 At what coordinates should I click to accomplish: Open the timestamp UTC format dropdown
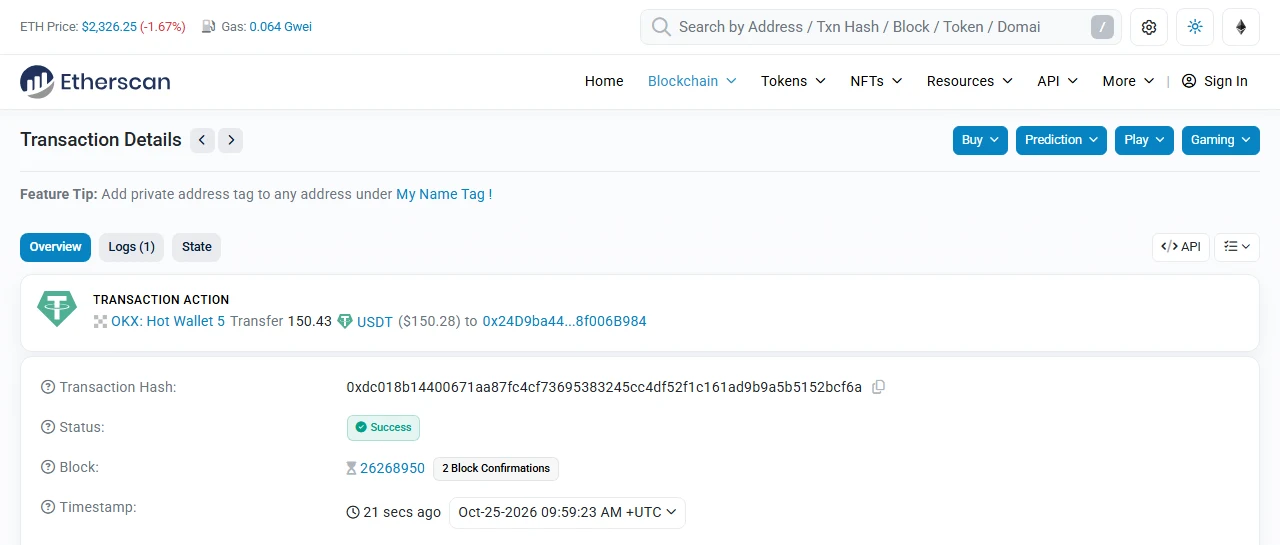point(567,512)
